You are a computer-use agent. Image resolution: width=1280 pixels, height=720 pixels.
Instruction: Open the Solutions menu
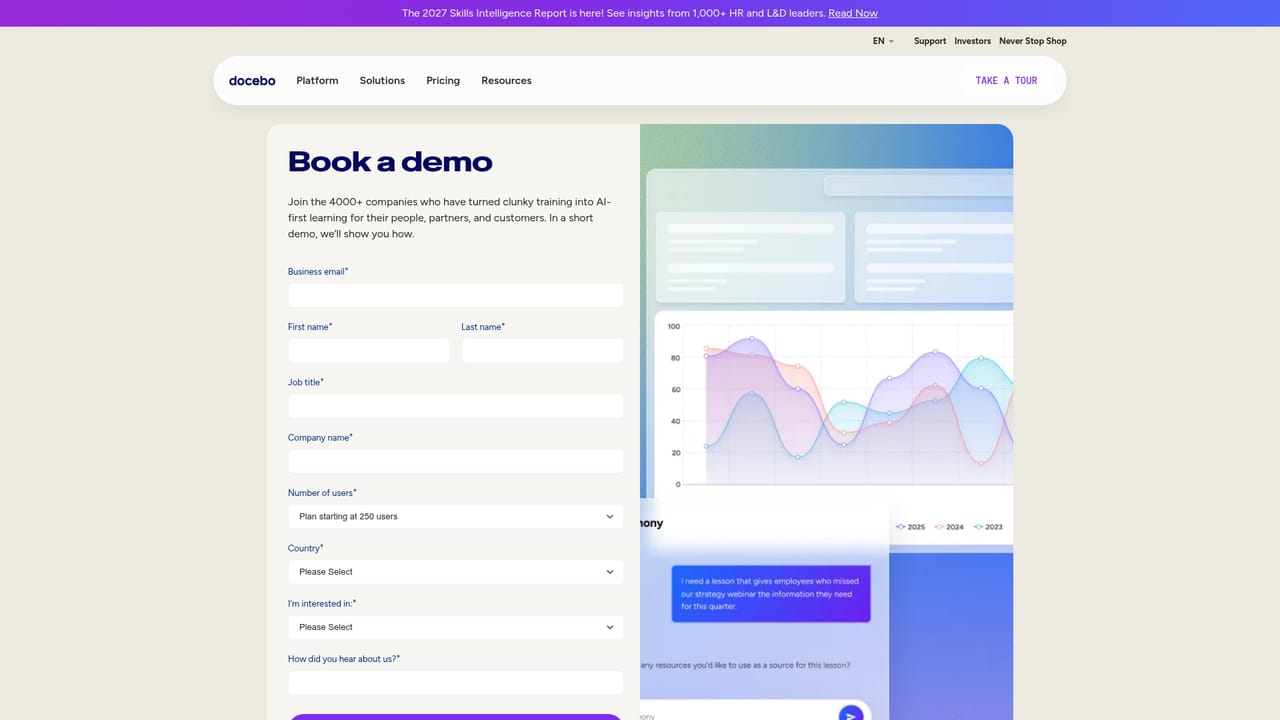pos(382,81)
